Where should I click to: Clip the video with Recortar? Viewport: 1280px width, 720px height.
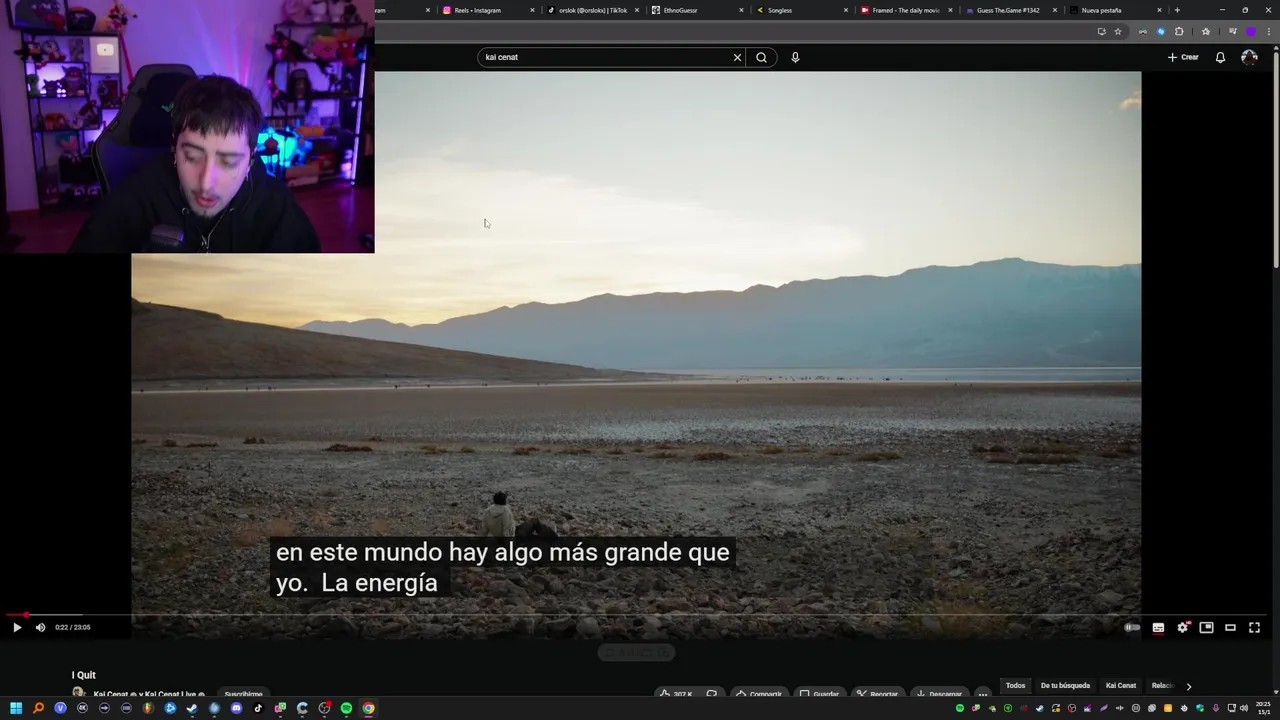(877, 694)
